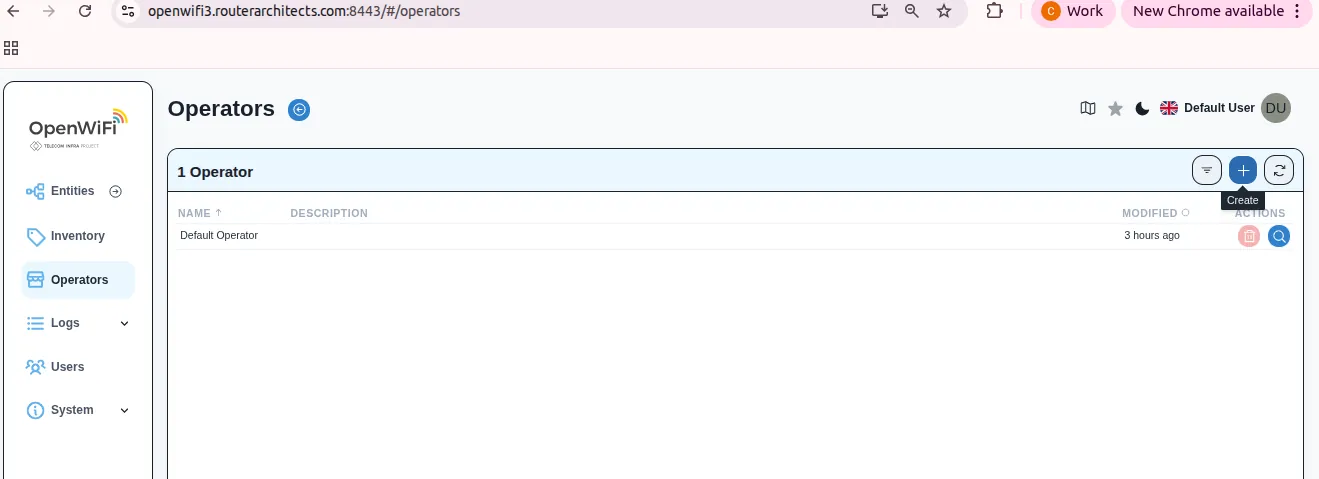Select Operators in the sidebar
This screenshot has height=479, width=1319.
[x=78, y=280]
